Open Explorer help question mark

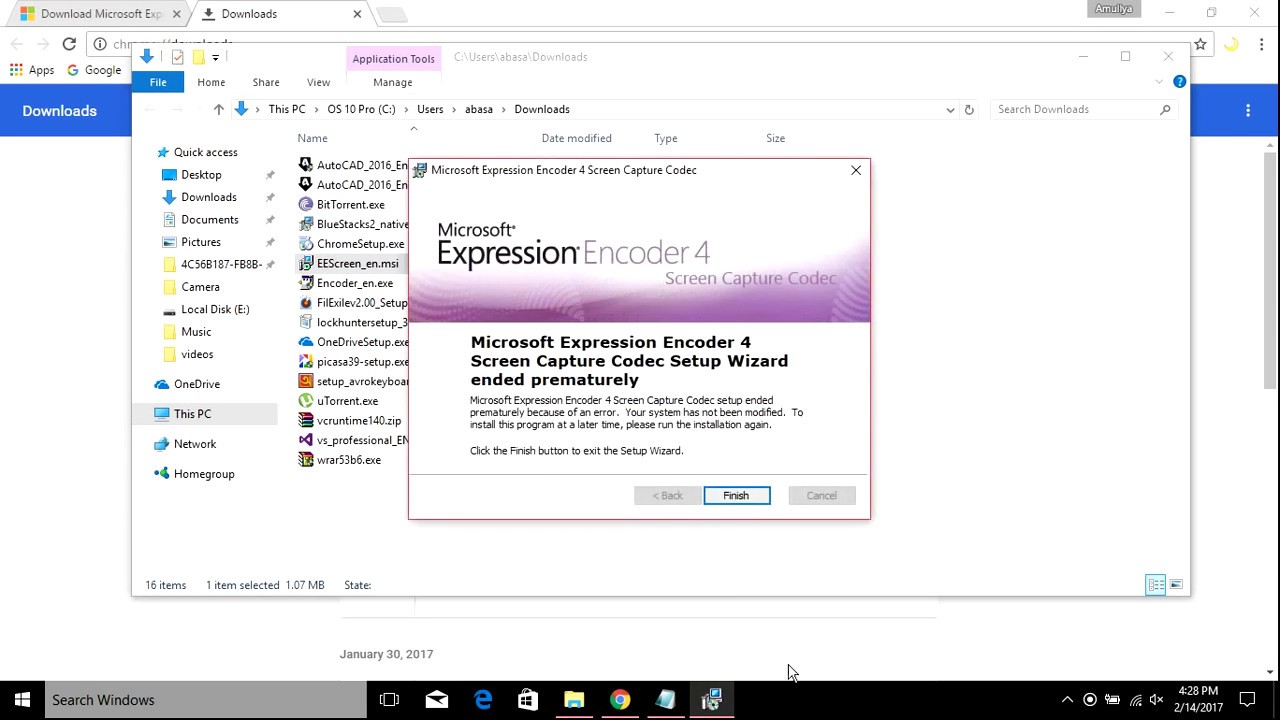[1180, 82]
